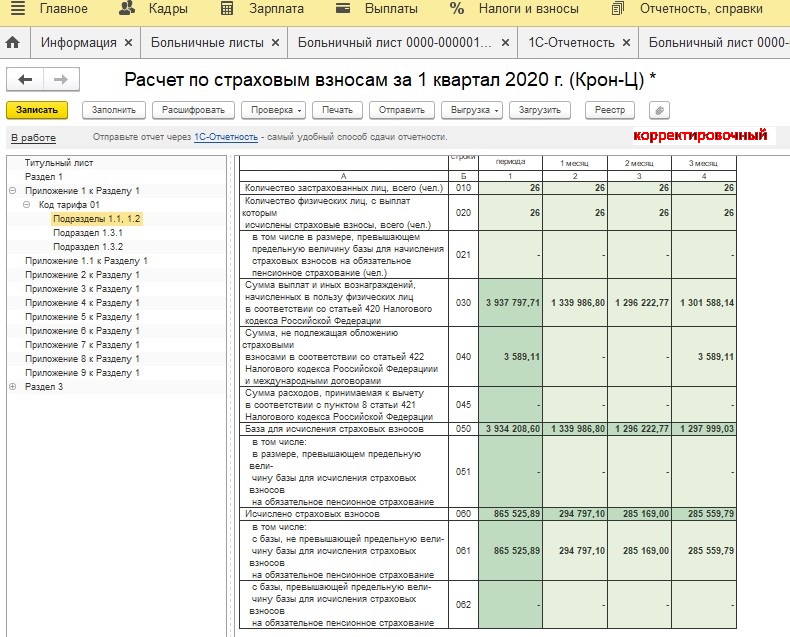
Task: Collapse Приложение 1 к Разделу 1 node
Action: point(13,190)
